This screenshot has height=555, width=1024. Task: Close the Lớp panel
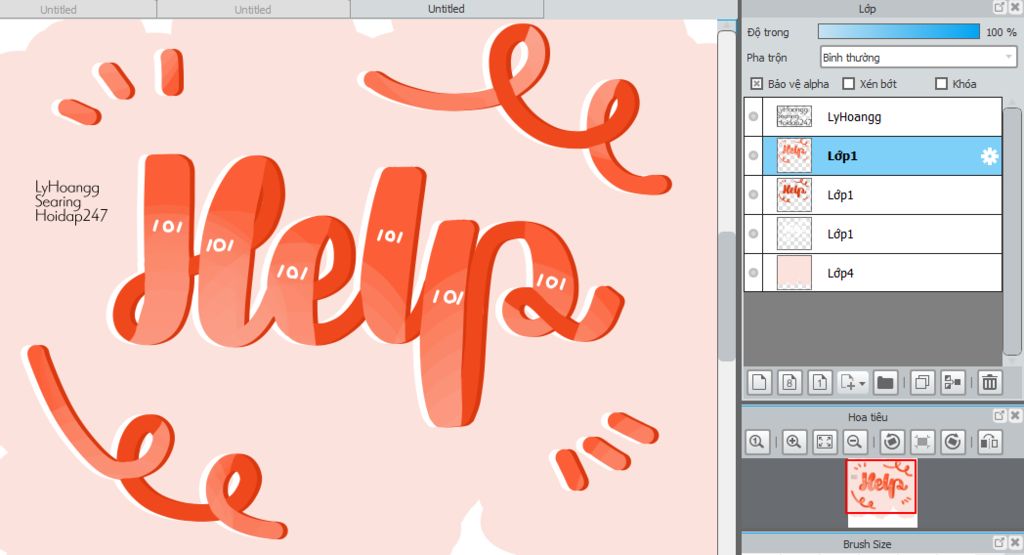click(x=1016, y=7)
